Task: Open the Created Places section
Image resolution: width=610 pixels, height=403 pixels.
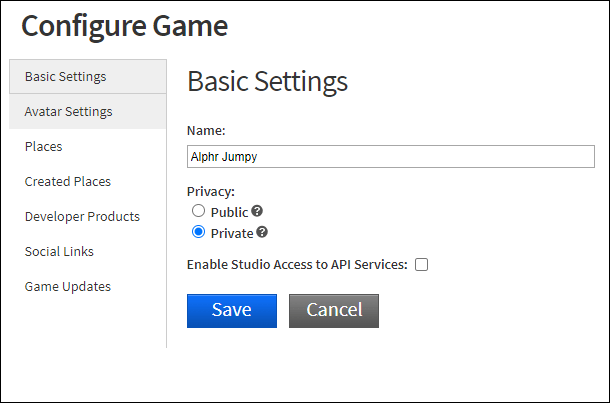Action: (68, 181)
